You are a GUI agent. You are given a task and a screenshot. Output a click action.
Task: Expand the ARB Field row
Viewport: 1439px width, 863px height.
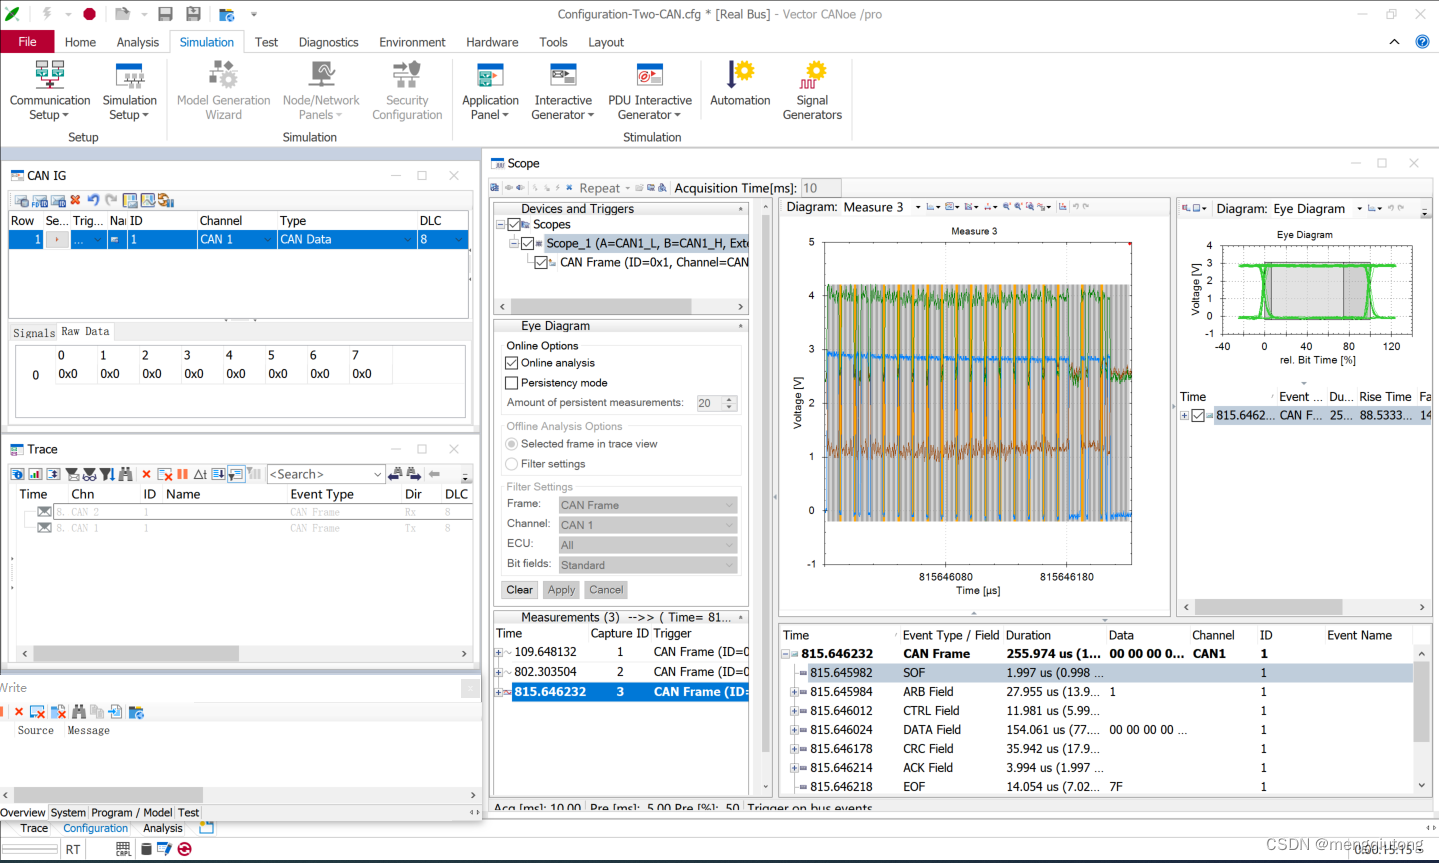(x=795, y=692)
